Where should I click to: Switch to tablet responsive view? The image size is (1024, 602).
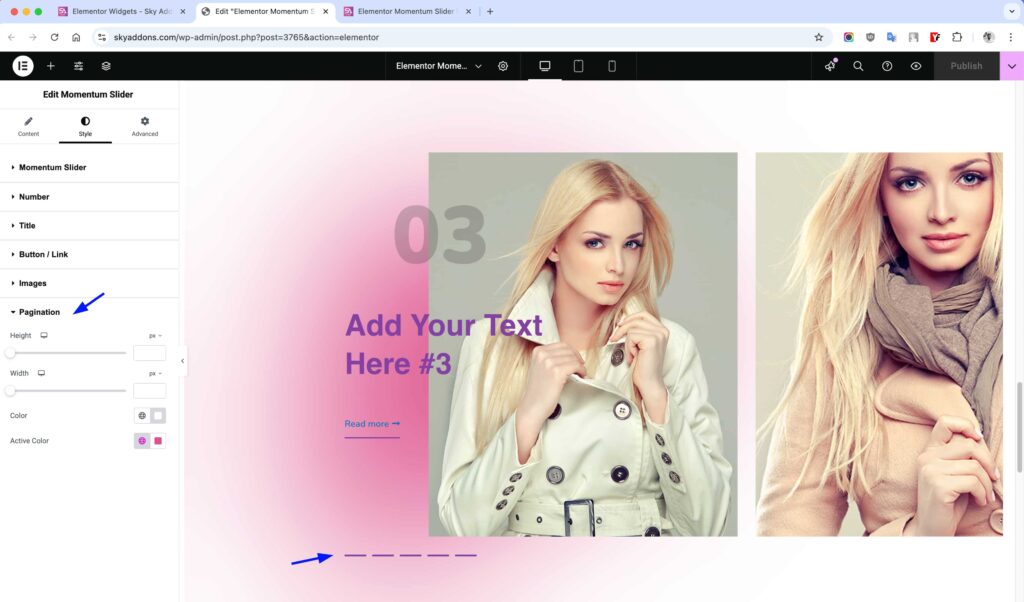578,66
